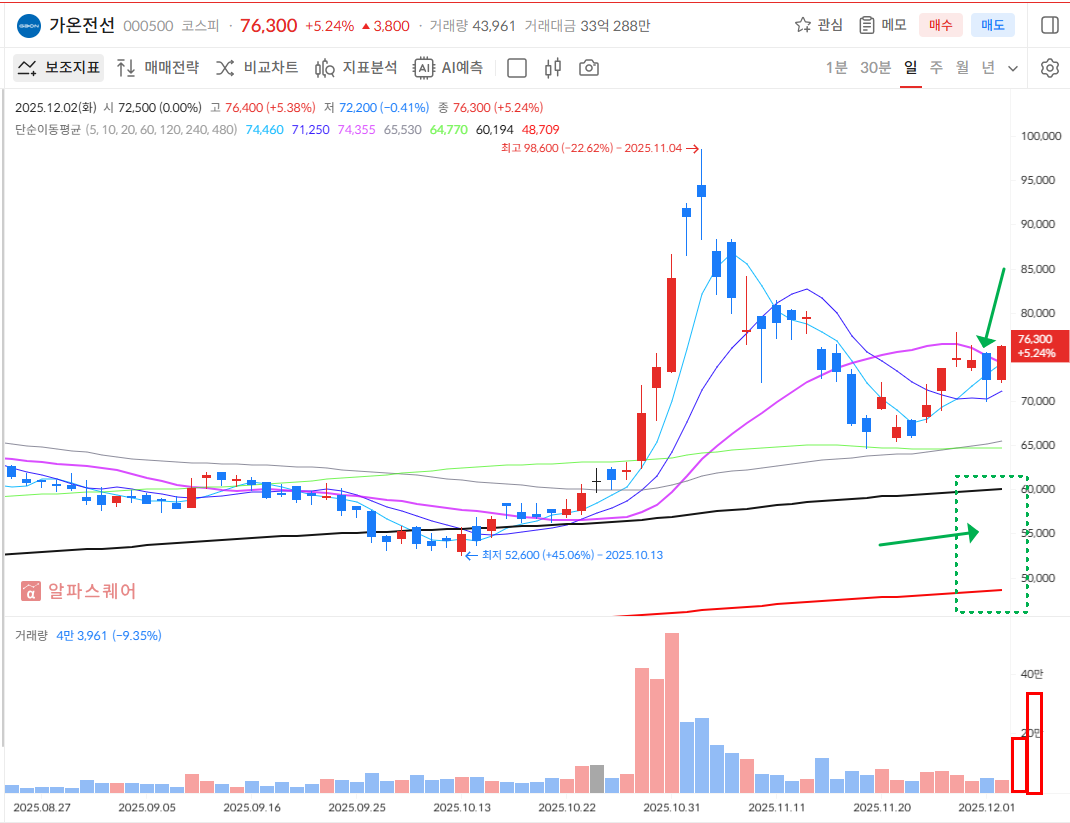
Task: Toggle the square checkbox in chart toolbar
Action: [517, 68]
